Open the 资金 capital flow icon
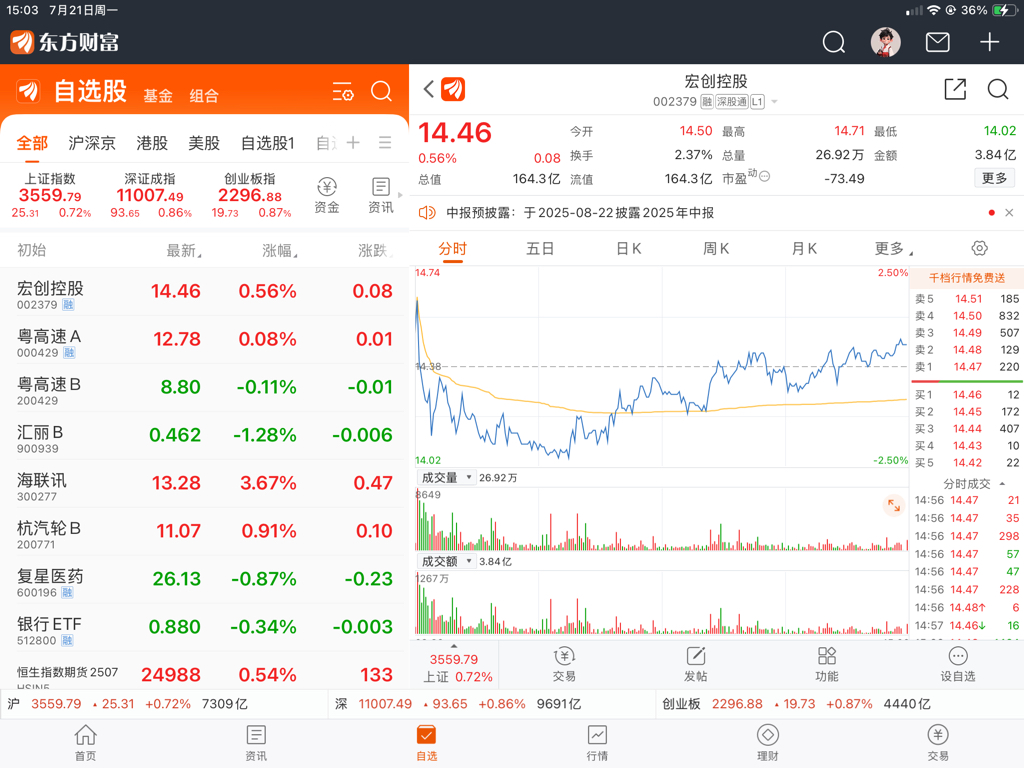This screenshot has width=1024, height=768. [x=327, y=195]
